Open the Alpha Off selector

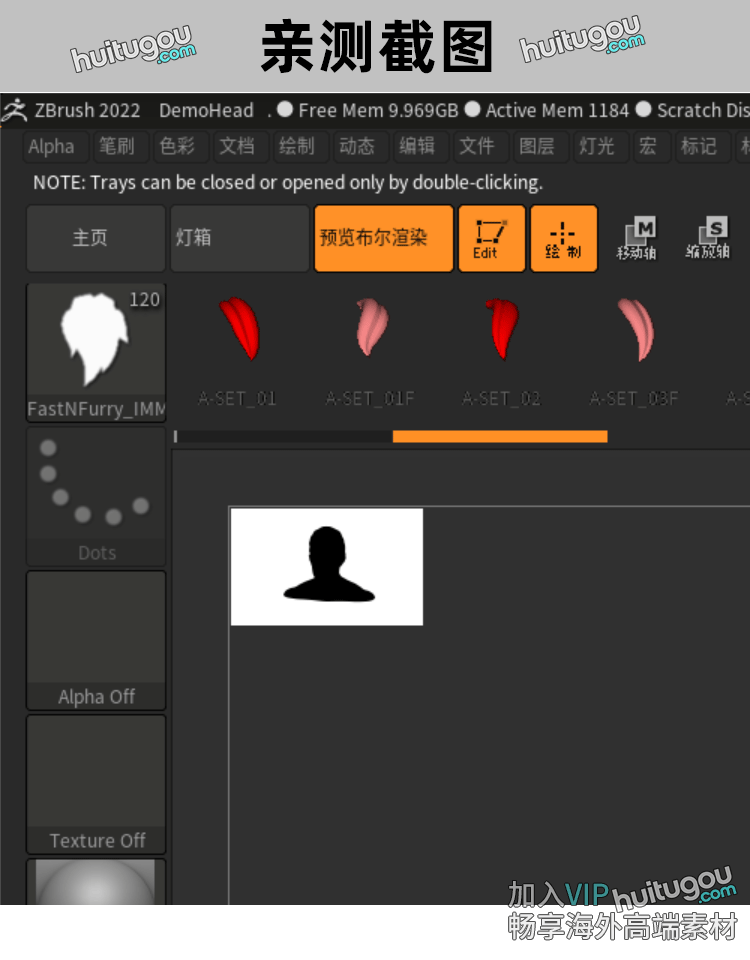pyautogui.click(x=96, y=640)
